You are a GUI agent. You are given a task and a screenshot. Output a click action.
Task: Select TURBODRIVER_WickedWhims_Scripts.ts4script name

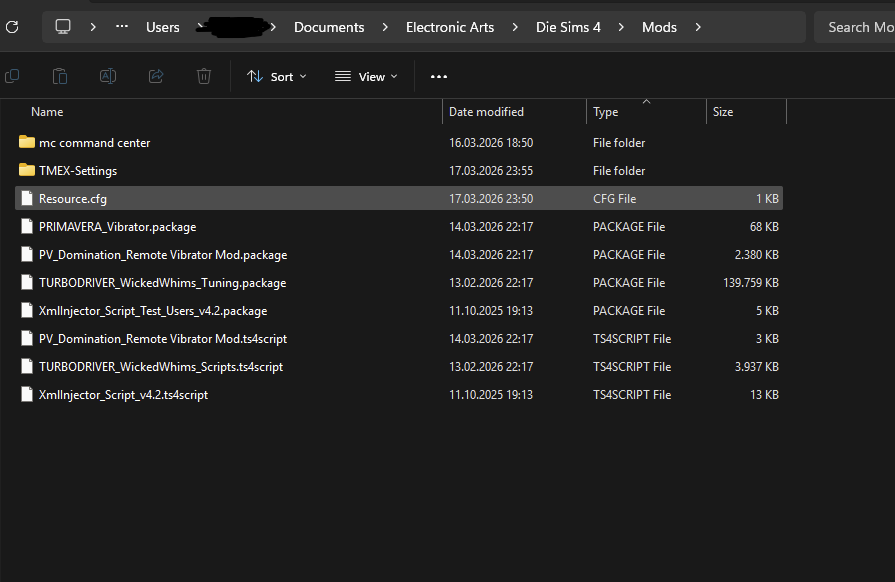click(161, 366)
